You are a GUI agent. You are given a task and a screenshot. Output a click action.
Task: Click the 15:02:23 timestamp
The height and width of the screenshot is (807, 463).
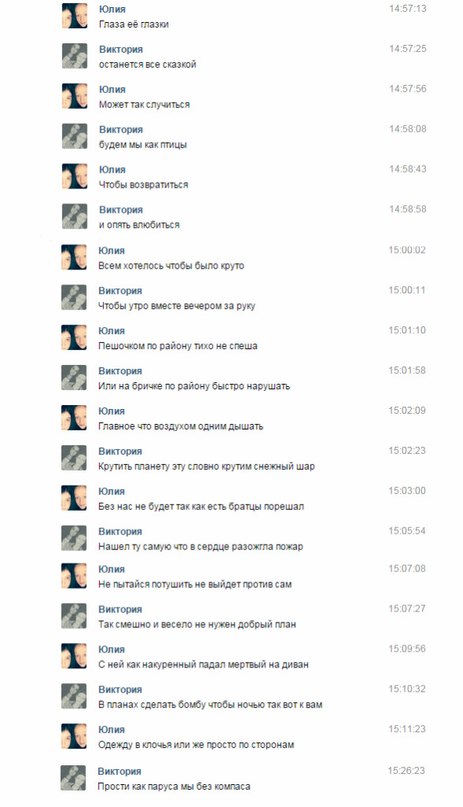point(407,451)
